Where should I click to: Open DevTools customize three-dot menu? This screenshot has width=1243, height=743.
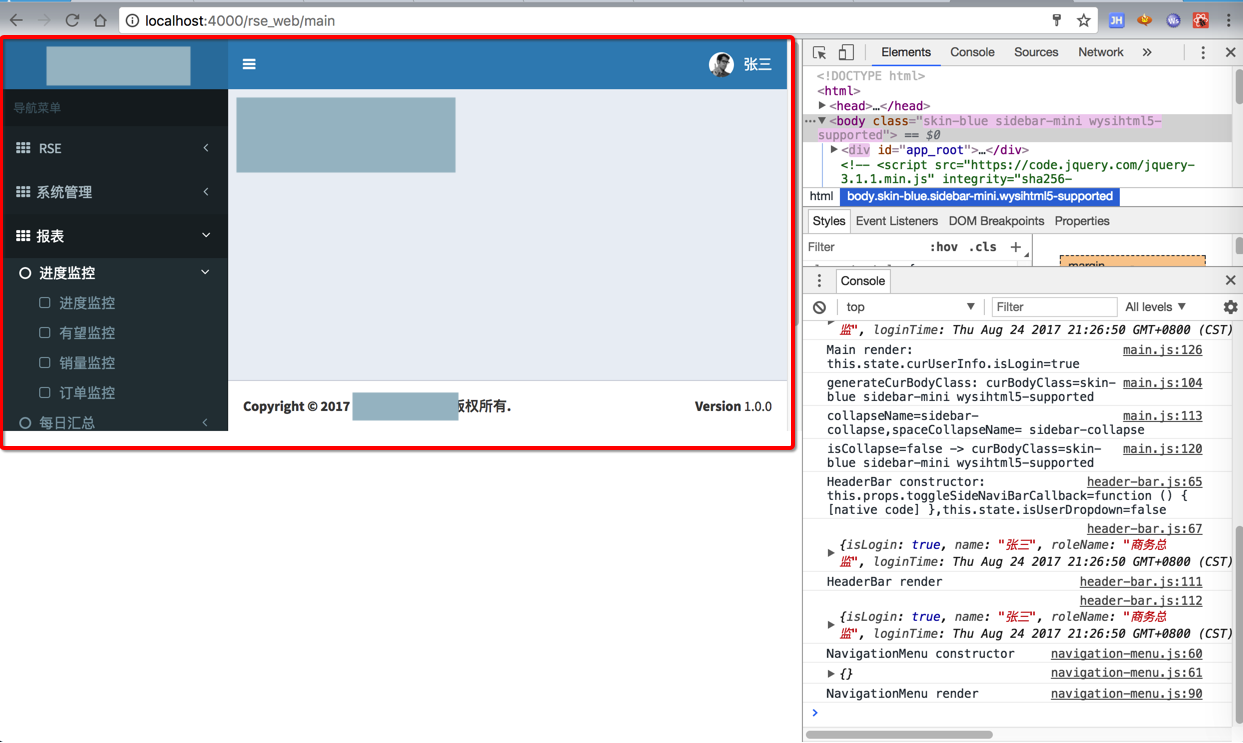[x=1203, y=52]
